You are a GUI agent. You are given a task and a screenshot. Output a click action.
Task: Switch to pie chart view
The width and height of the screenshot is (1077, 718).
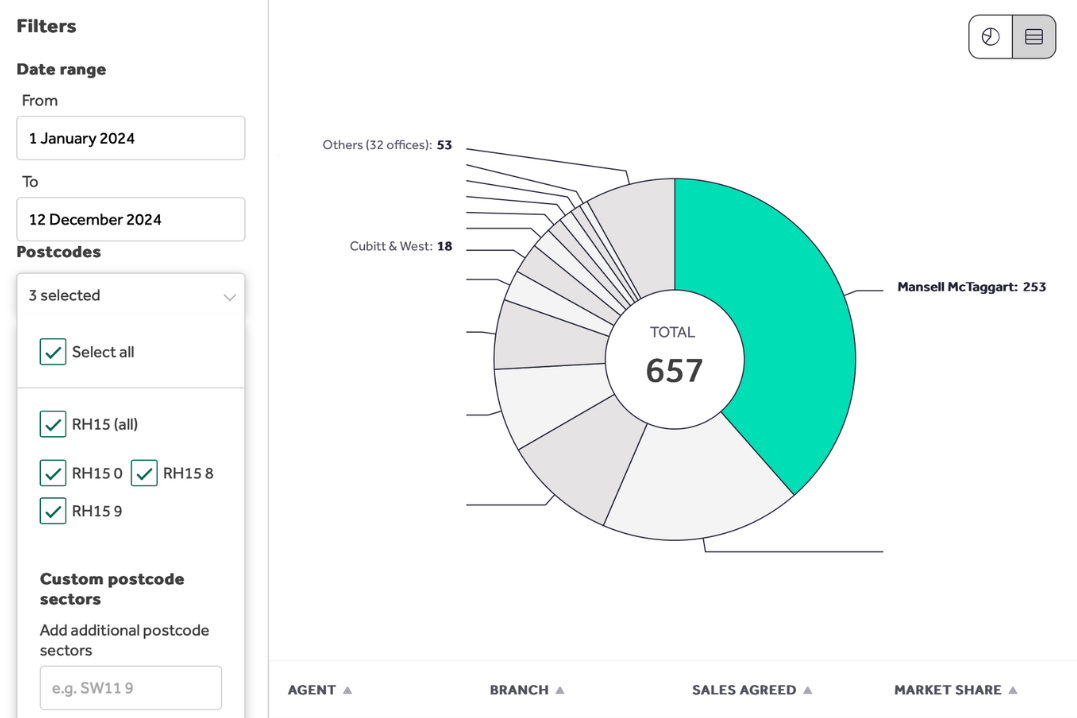click(x=990, y=37)
